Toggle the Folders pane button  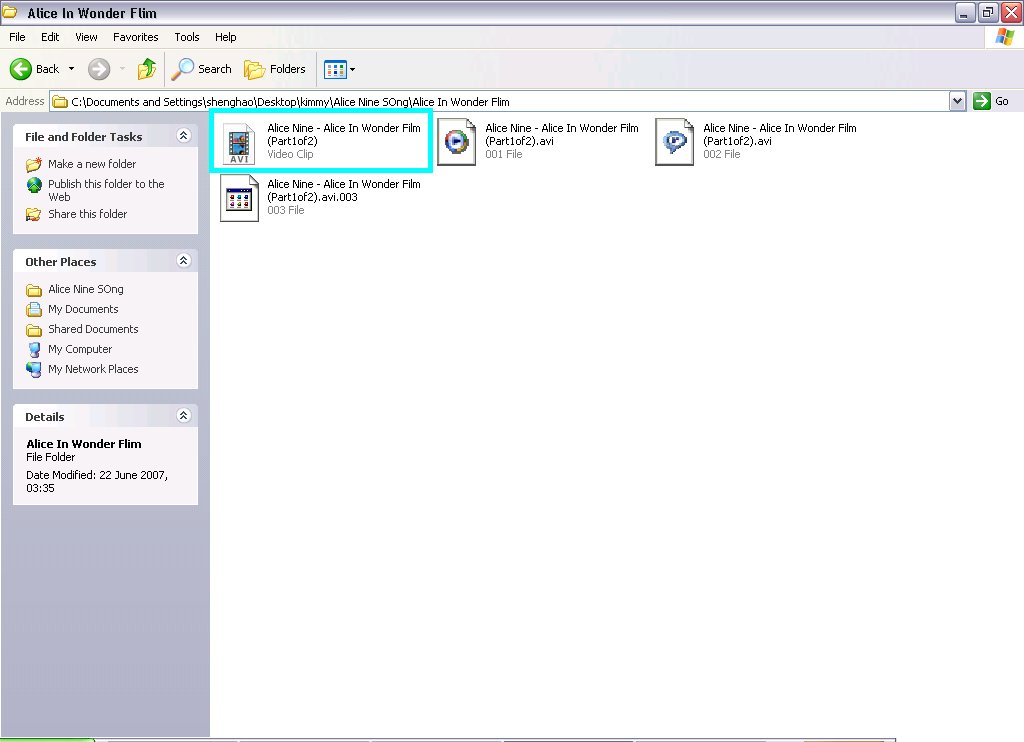(274, 69)
